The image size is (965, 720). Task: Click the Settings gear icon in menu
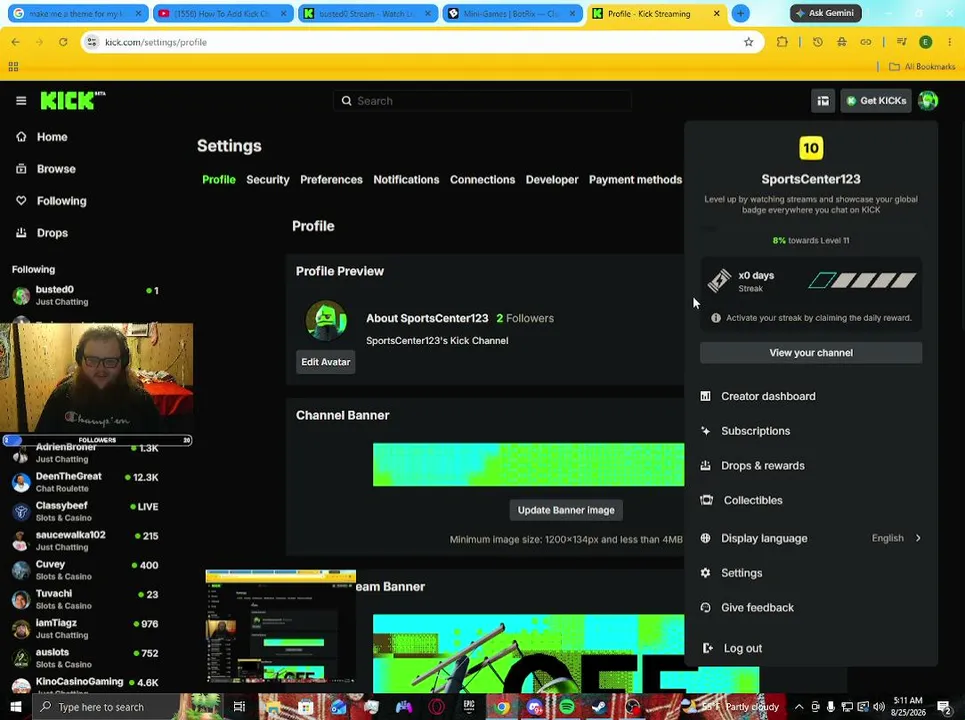point(705,573)
